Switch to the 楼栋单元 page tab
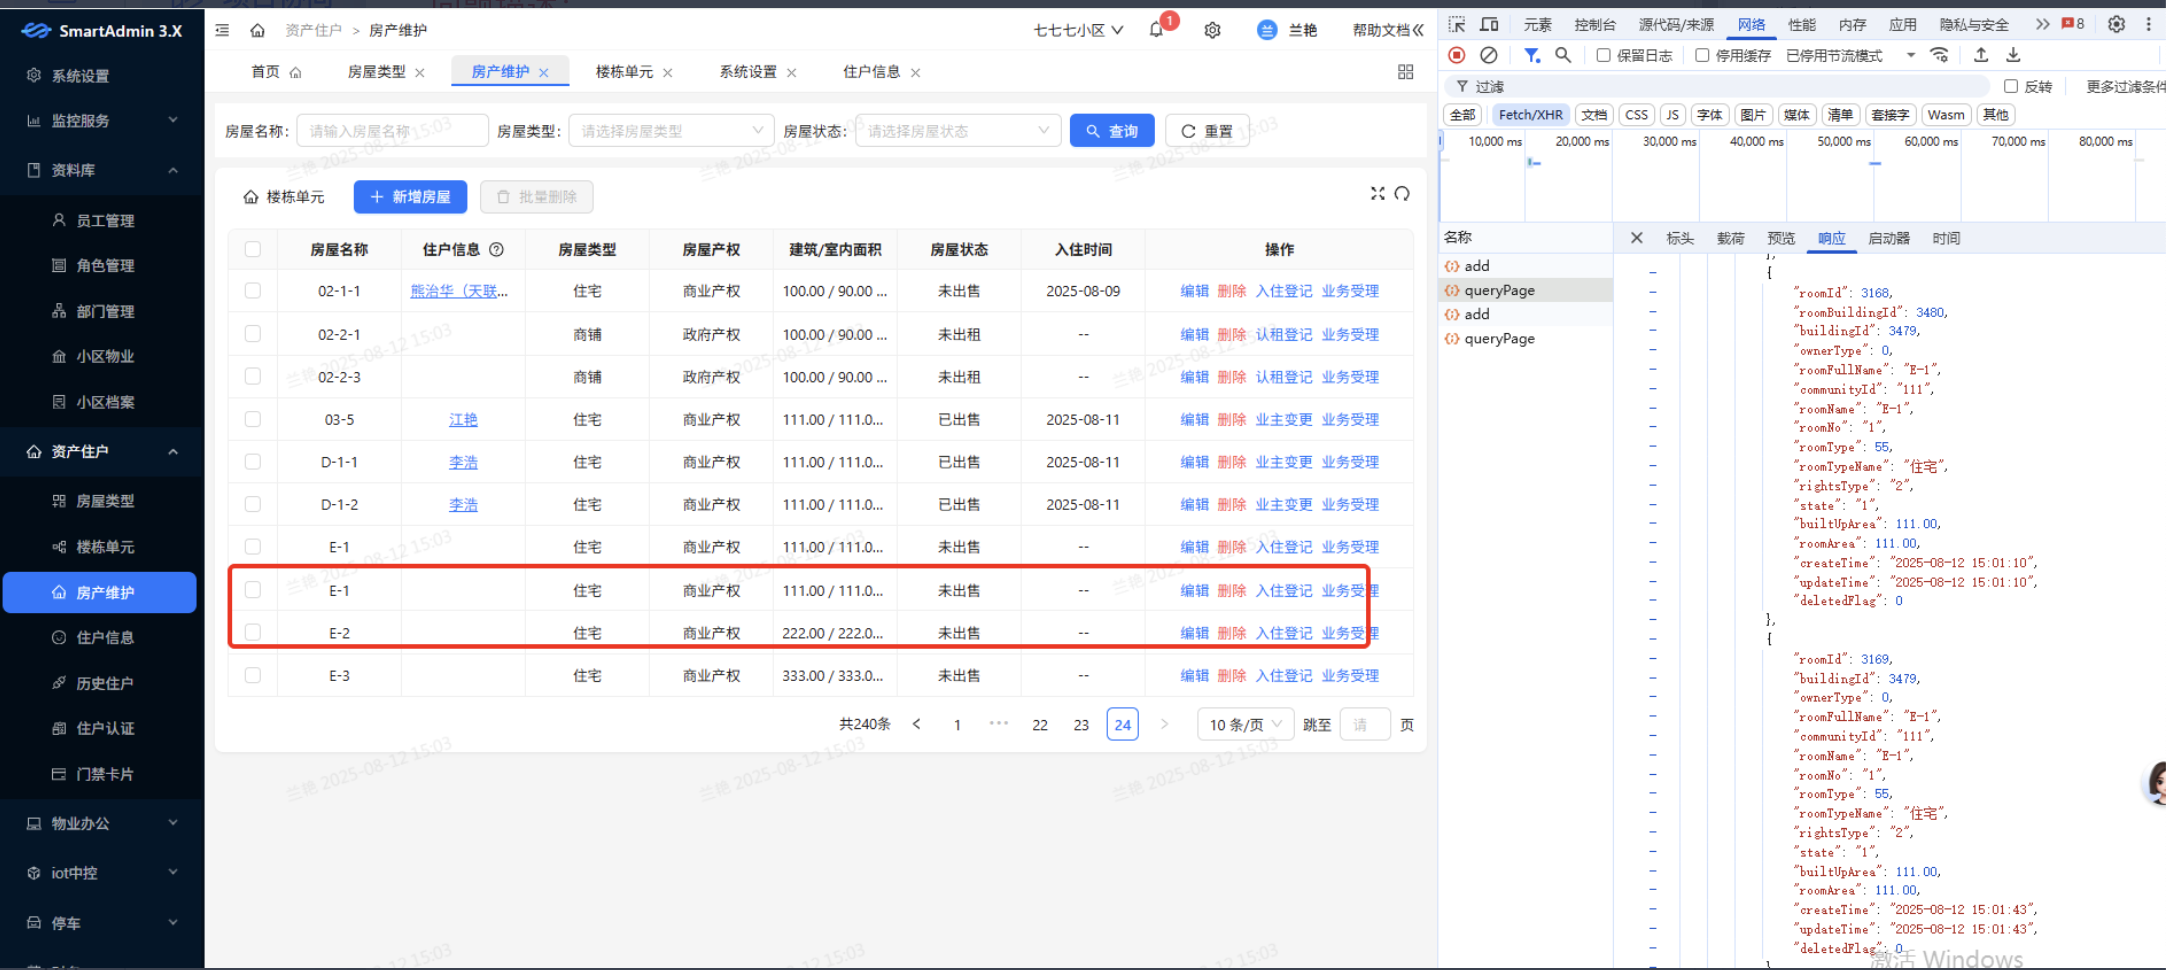 tap(624, 72)
